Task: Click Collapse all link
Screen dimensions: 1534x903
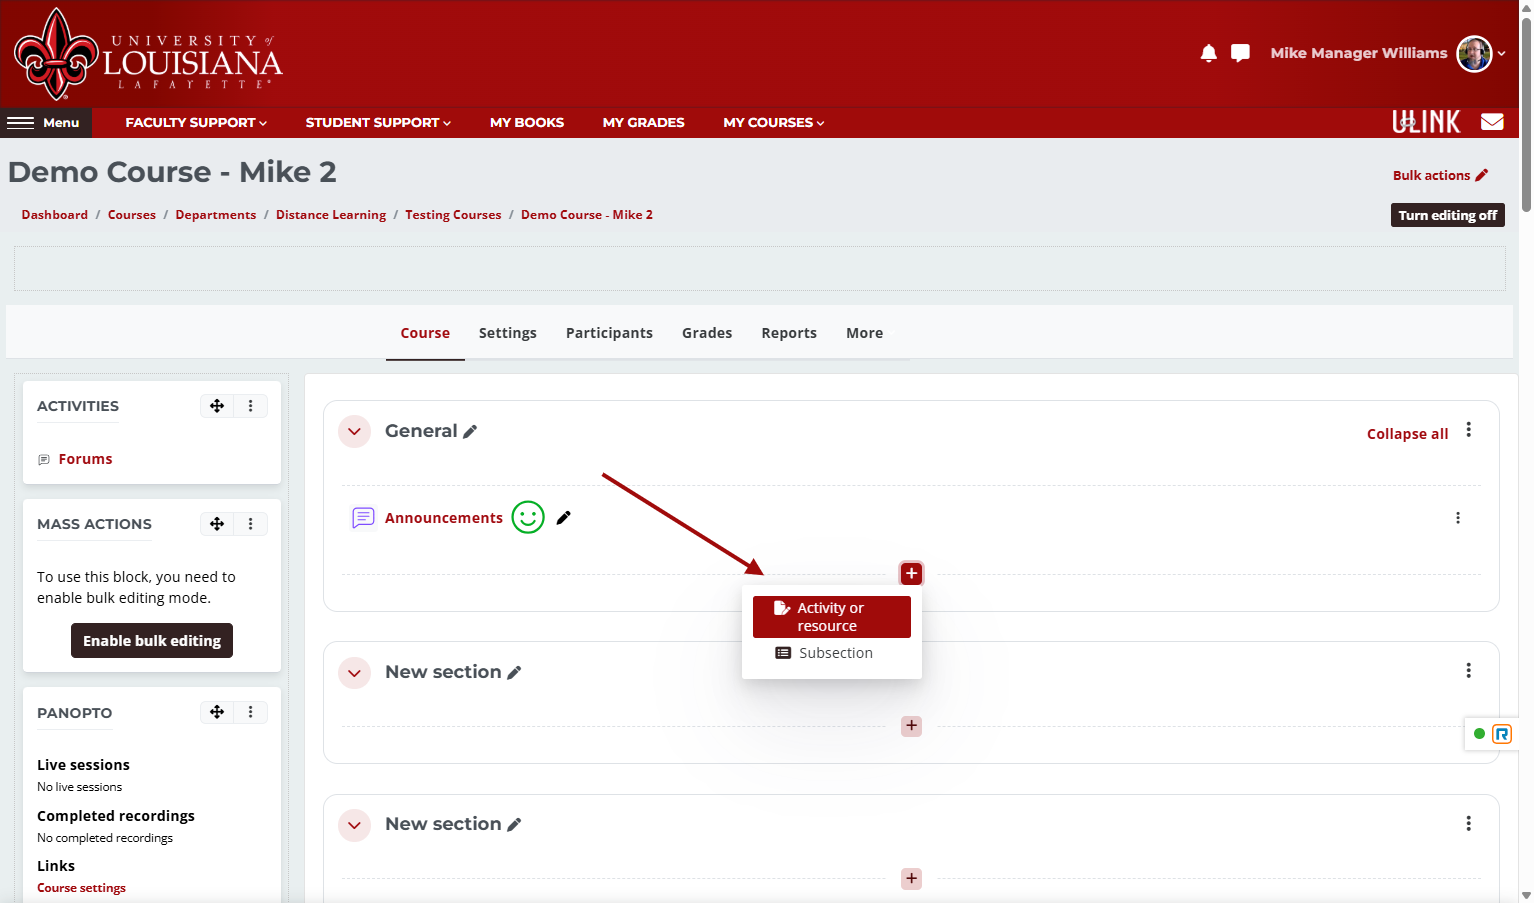Action: click(1407, 434)
